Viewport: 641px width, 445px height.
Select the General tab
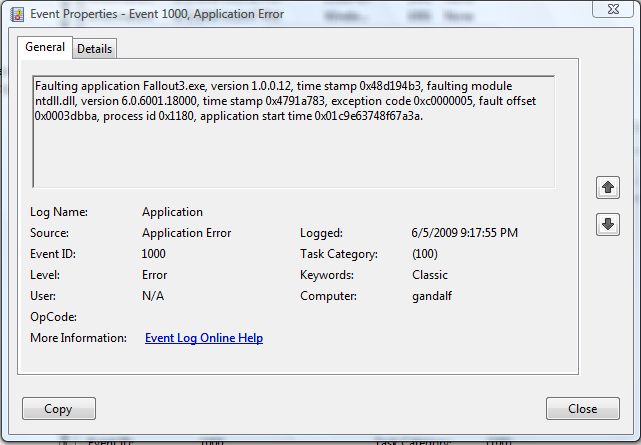(x=45, y=47)
